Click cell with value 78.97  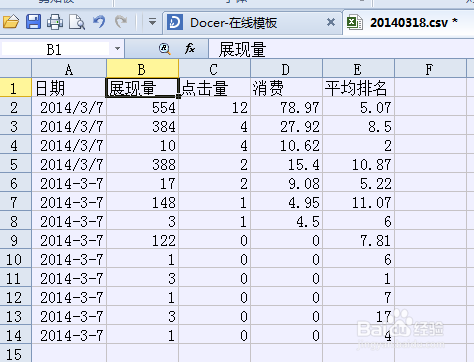286,107
